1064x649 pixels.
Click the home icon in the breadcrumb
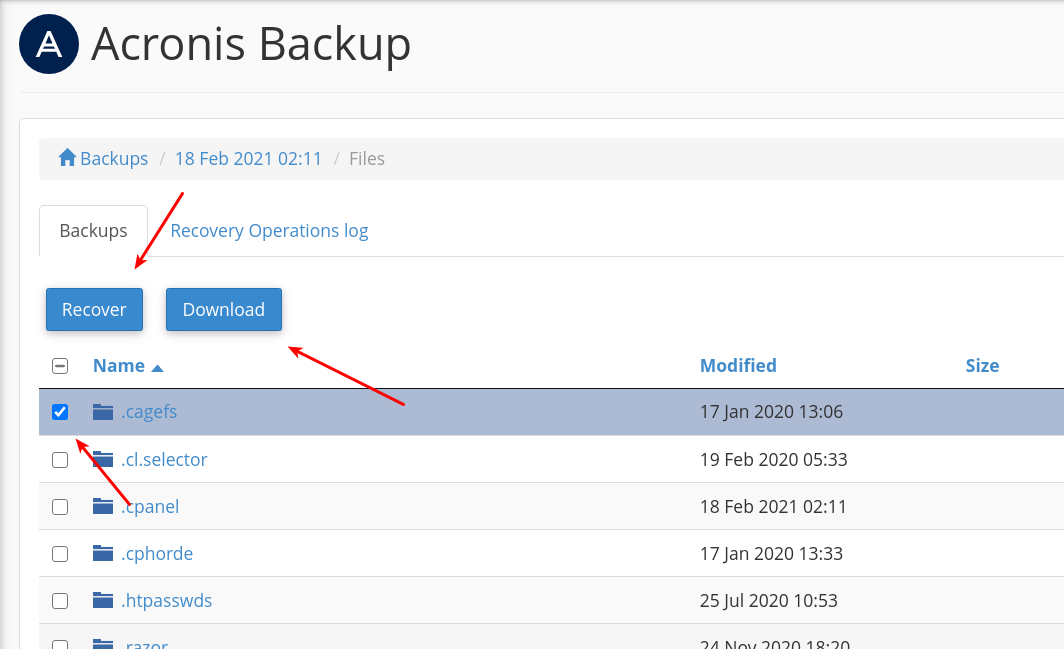tap(66, 157)
